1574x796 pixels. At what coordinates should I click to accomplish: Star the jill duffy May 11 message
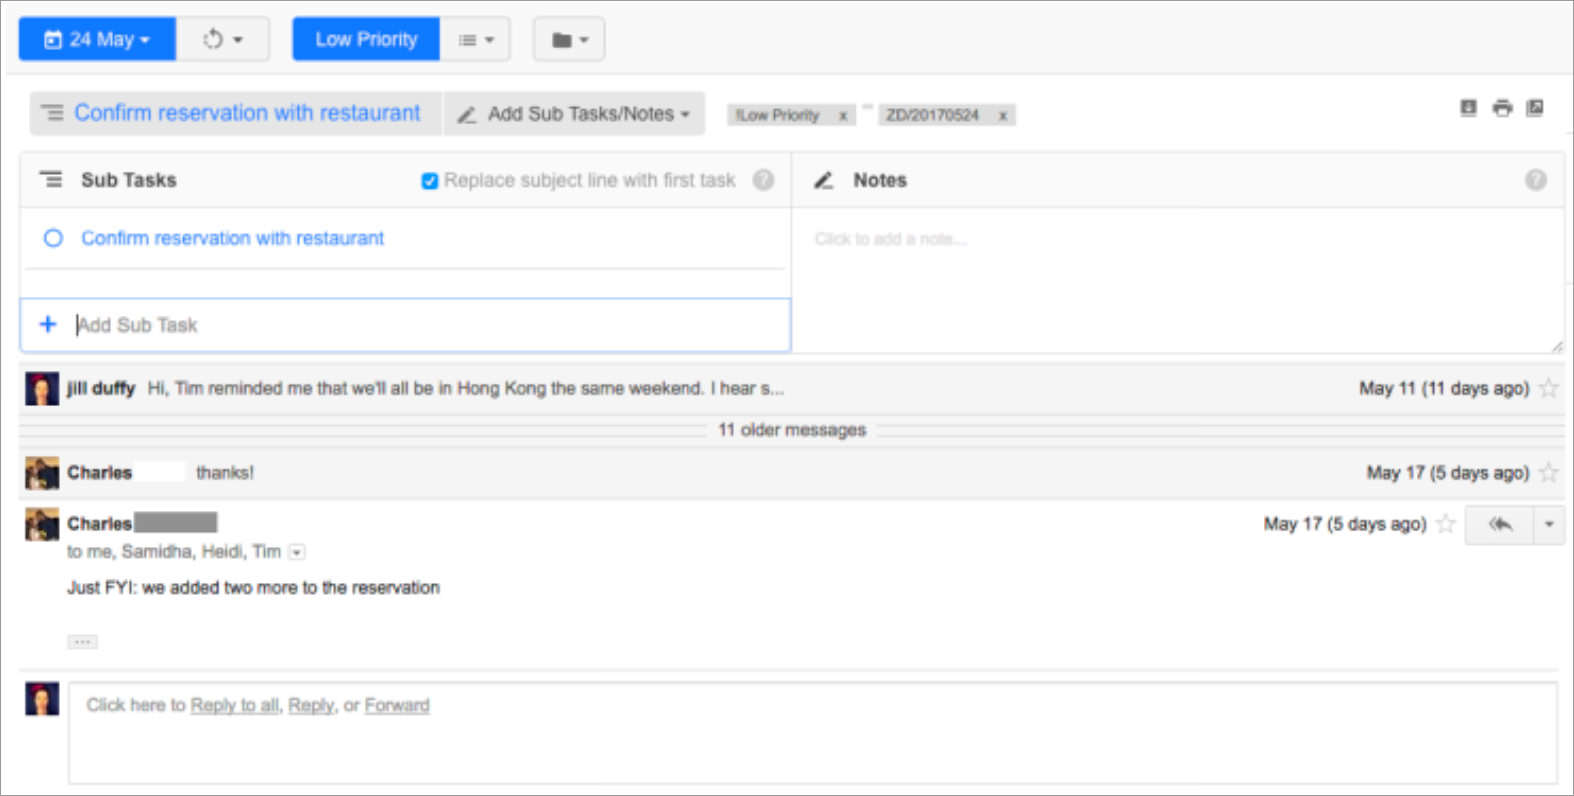1549,388
